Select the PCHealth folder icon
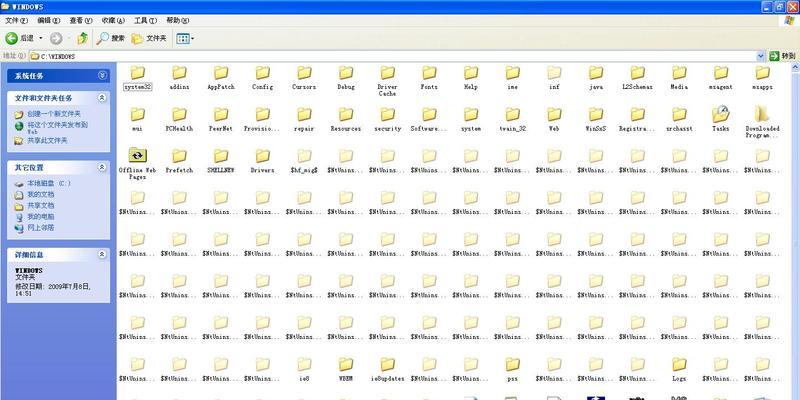800x400 pixels. point(179,114)
